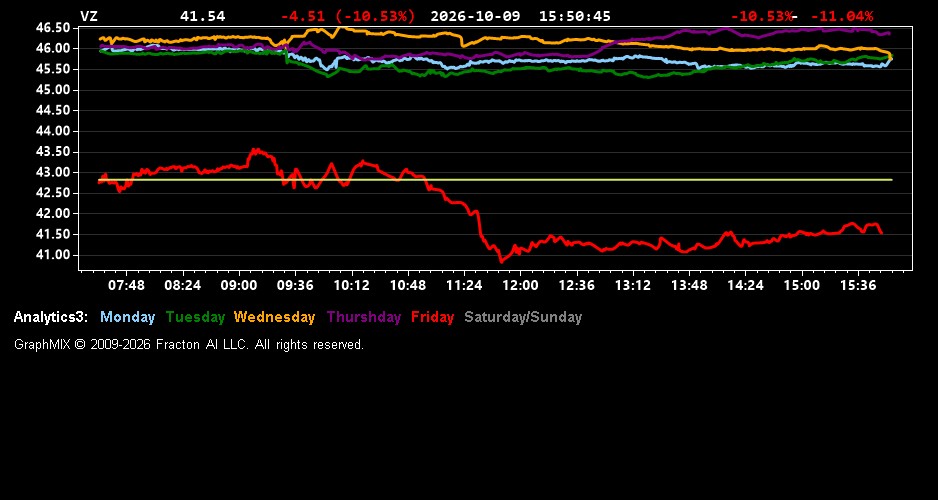Click the yellow horizontal reference line
The width and height of the screenshot is (938, 500).
[x=495, y=179]
